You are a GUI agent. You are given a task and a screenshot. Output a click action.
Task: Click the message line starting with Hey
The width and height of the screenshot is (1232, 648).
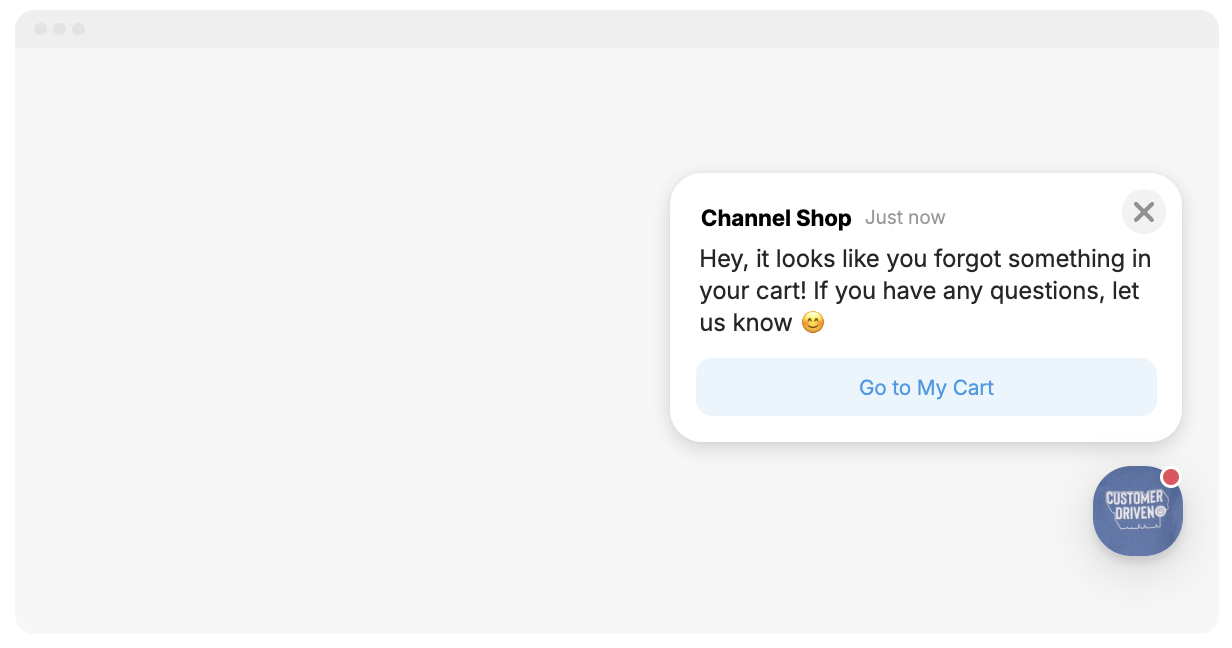click(925, 259)
